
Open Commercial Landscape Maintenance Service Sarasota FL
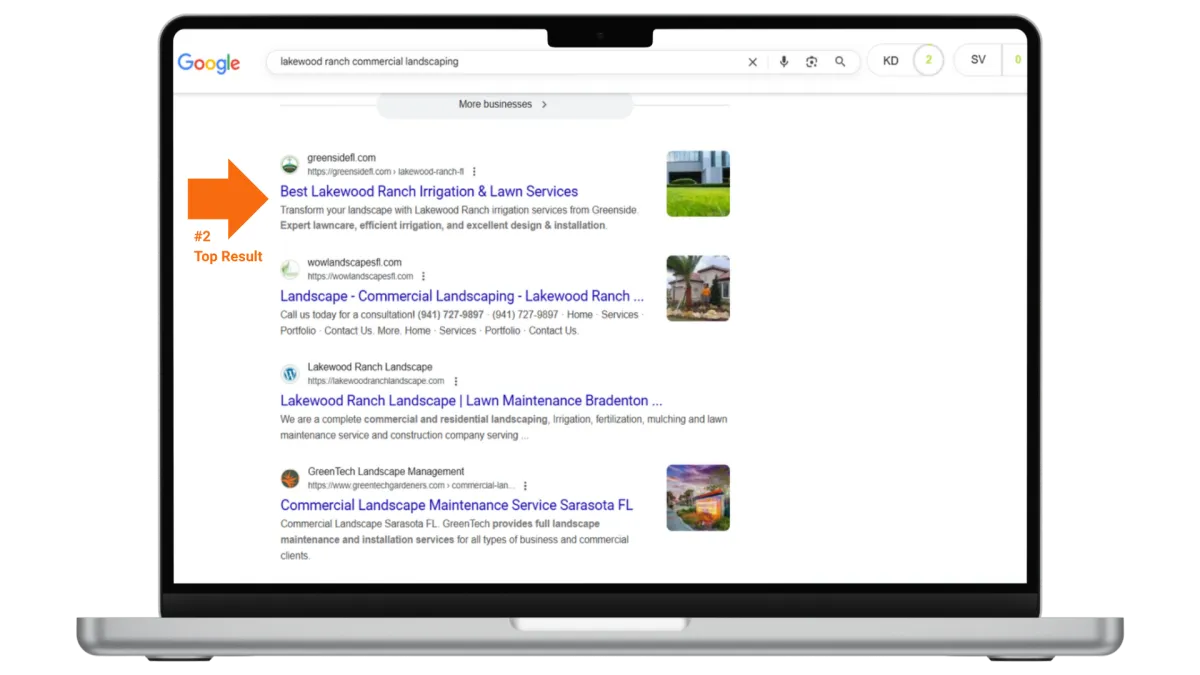[456, 505]
